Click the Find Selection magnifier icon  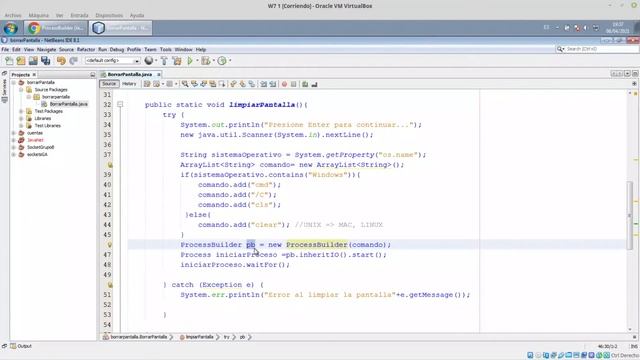coord(185,84)
